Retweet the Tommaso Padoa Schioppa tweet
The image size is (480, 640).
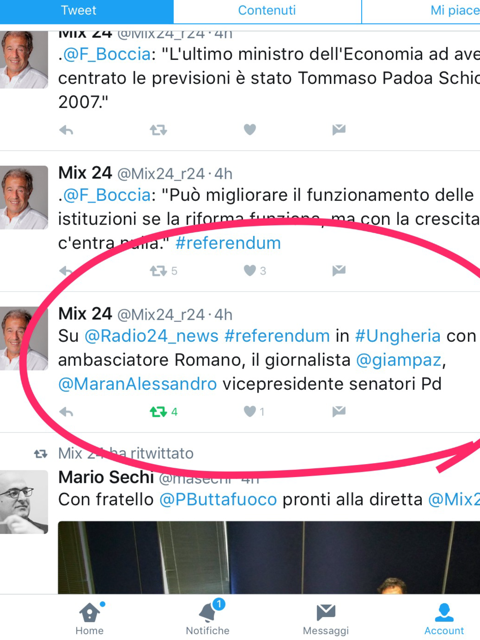tap(158, 130)
